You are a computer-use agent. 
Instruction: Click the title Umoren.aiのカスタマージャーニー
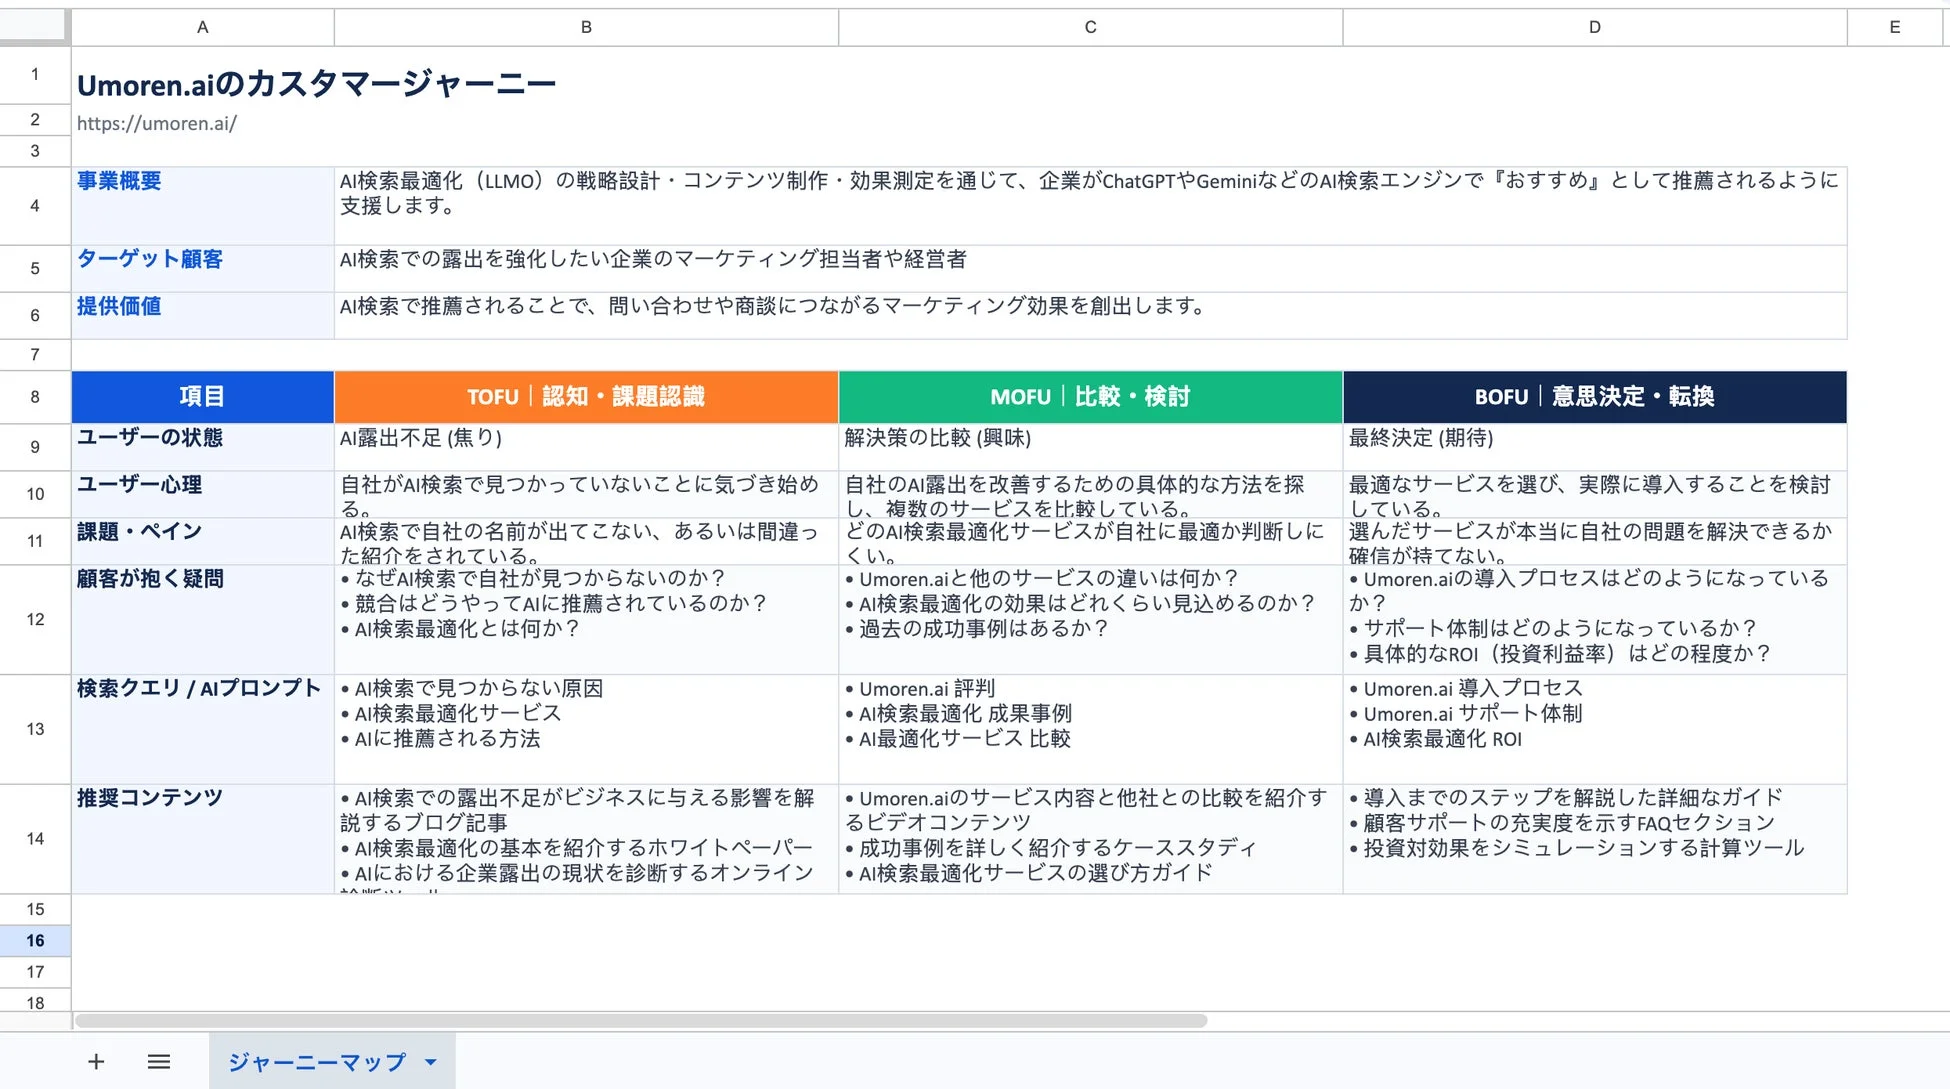(x=316, y=84)
